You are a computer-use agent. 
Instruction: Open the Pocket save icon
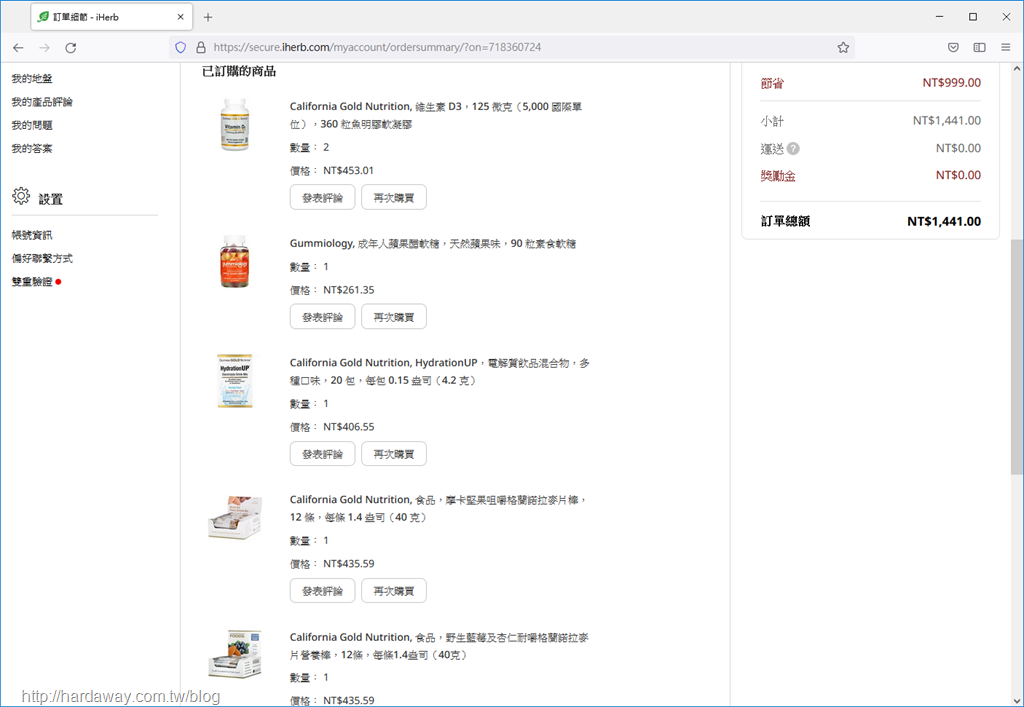pos(953,47)
